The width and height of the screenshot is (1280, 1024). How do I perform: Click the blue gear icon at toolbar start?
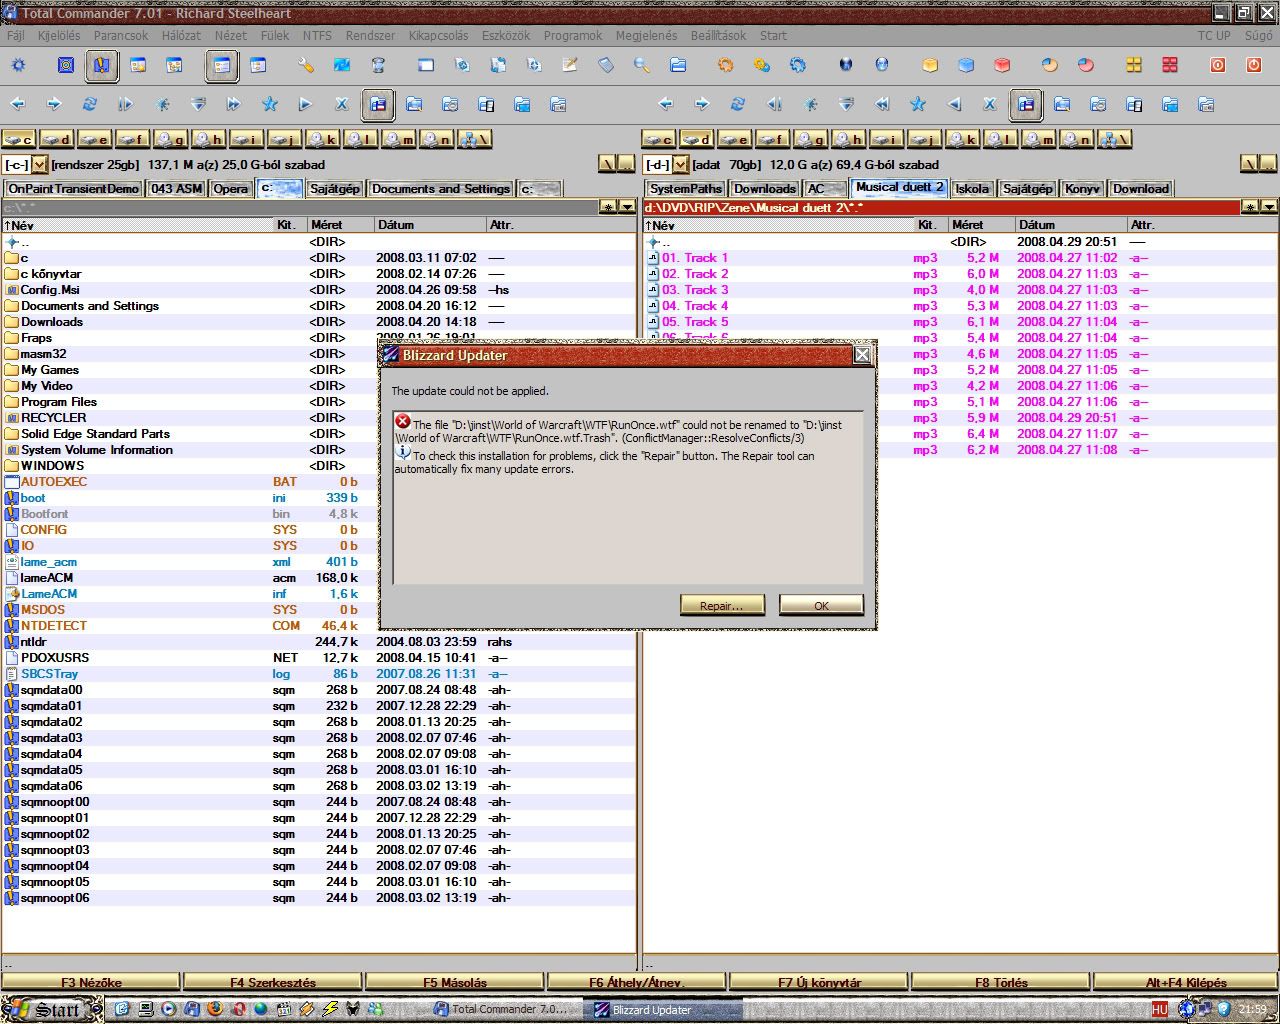(18, 66)
